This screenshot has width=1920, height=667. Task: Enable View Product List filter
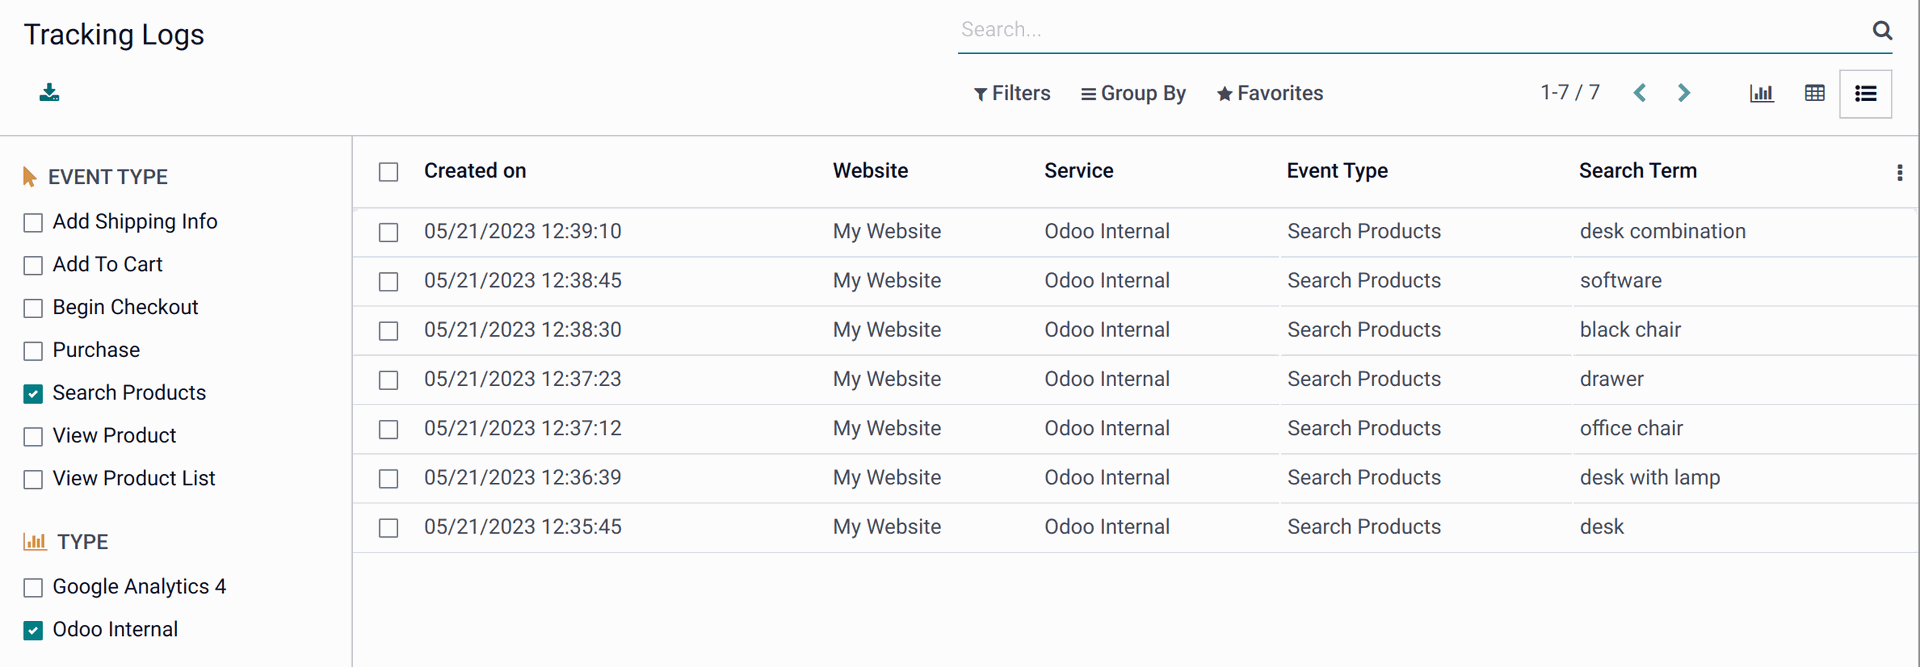[x=33, y=480]
